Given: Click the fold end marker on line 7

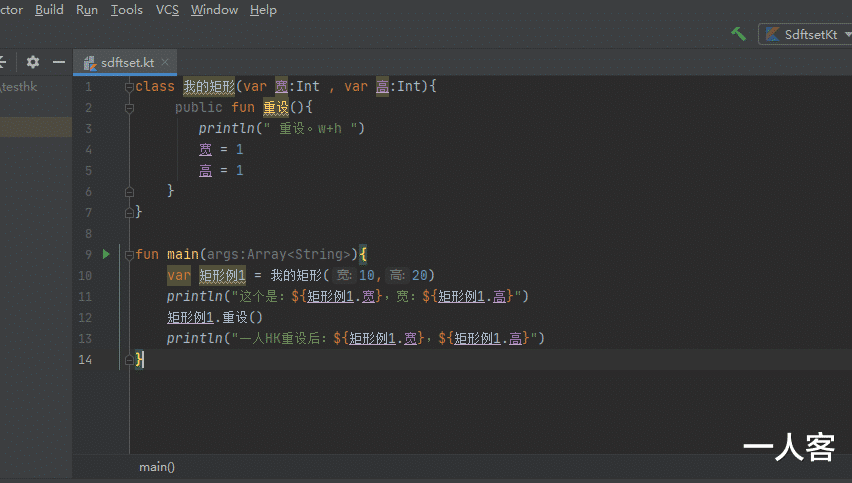Looking at the screenshot, I should (129, 212).
